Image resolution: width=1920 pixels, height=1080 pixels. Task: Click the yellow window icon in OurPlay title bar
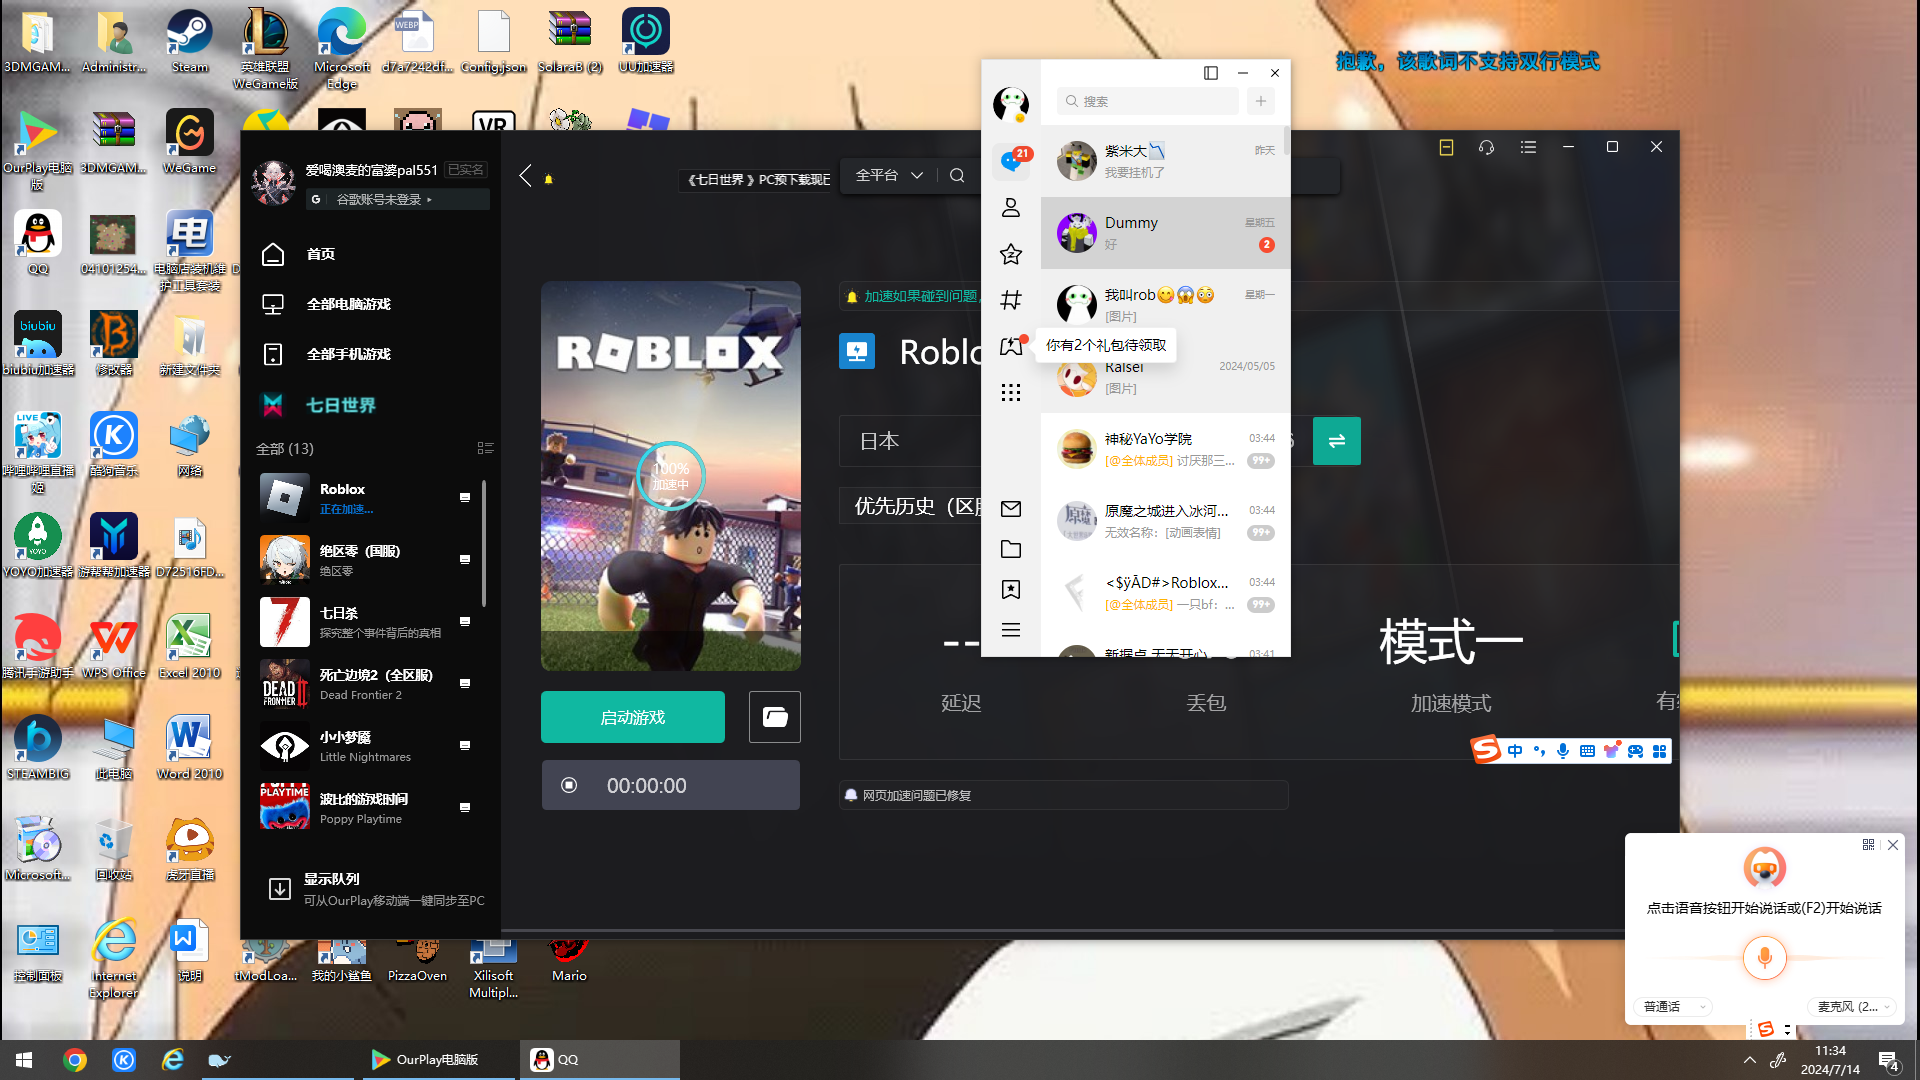[x=1446, y=147]
